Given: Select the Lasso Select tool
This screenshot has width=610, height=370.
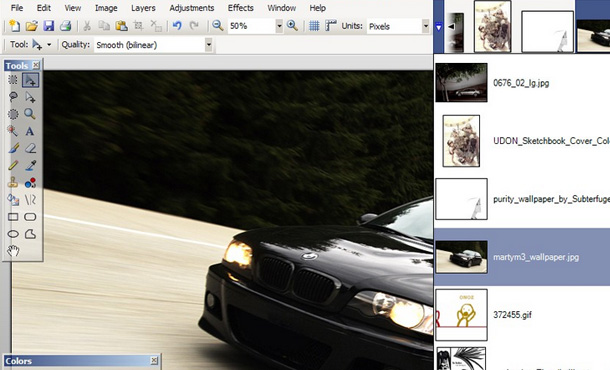Looking at the screenshot, I should tap(13, 96).
